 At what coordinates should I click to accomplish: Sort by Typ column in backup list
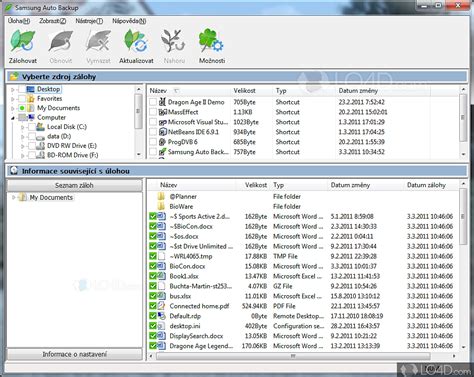tap(299, 185)
